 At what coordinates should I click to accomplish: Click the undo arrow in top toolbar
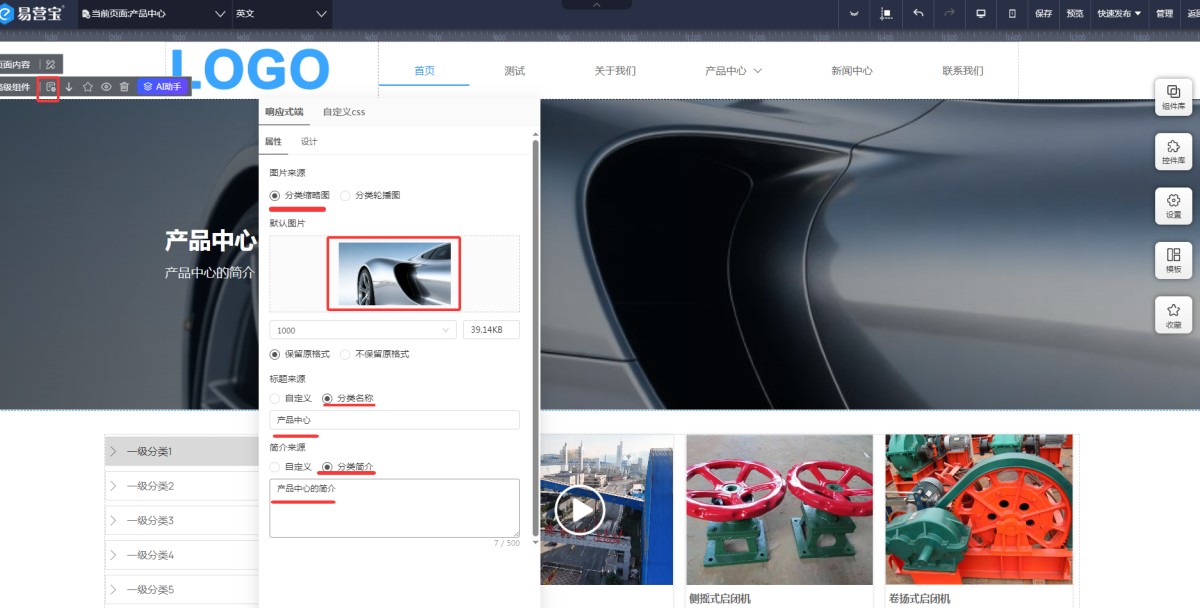pyautogui.click(x=918, y=13)
